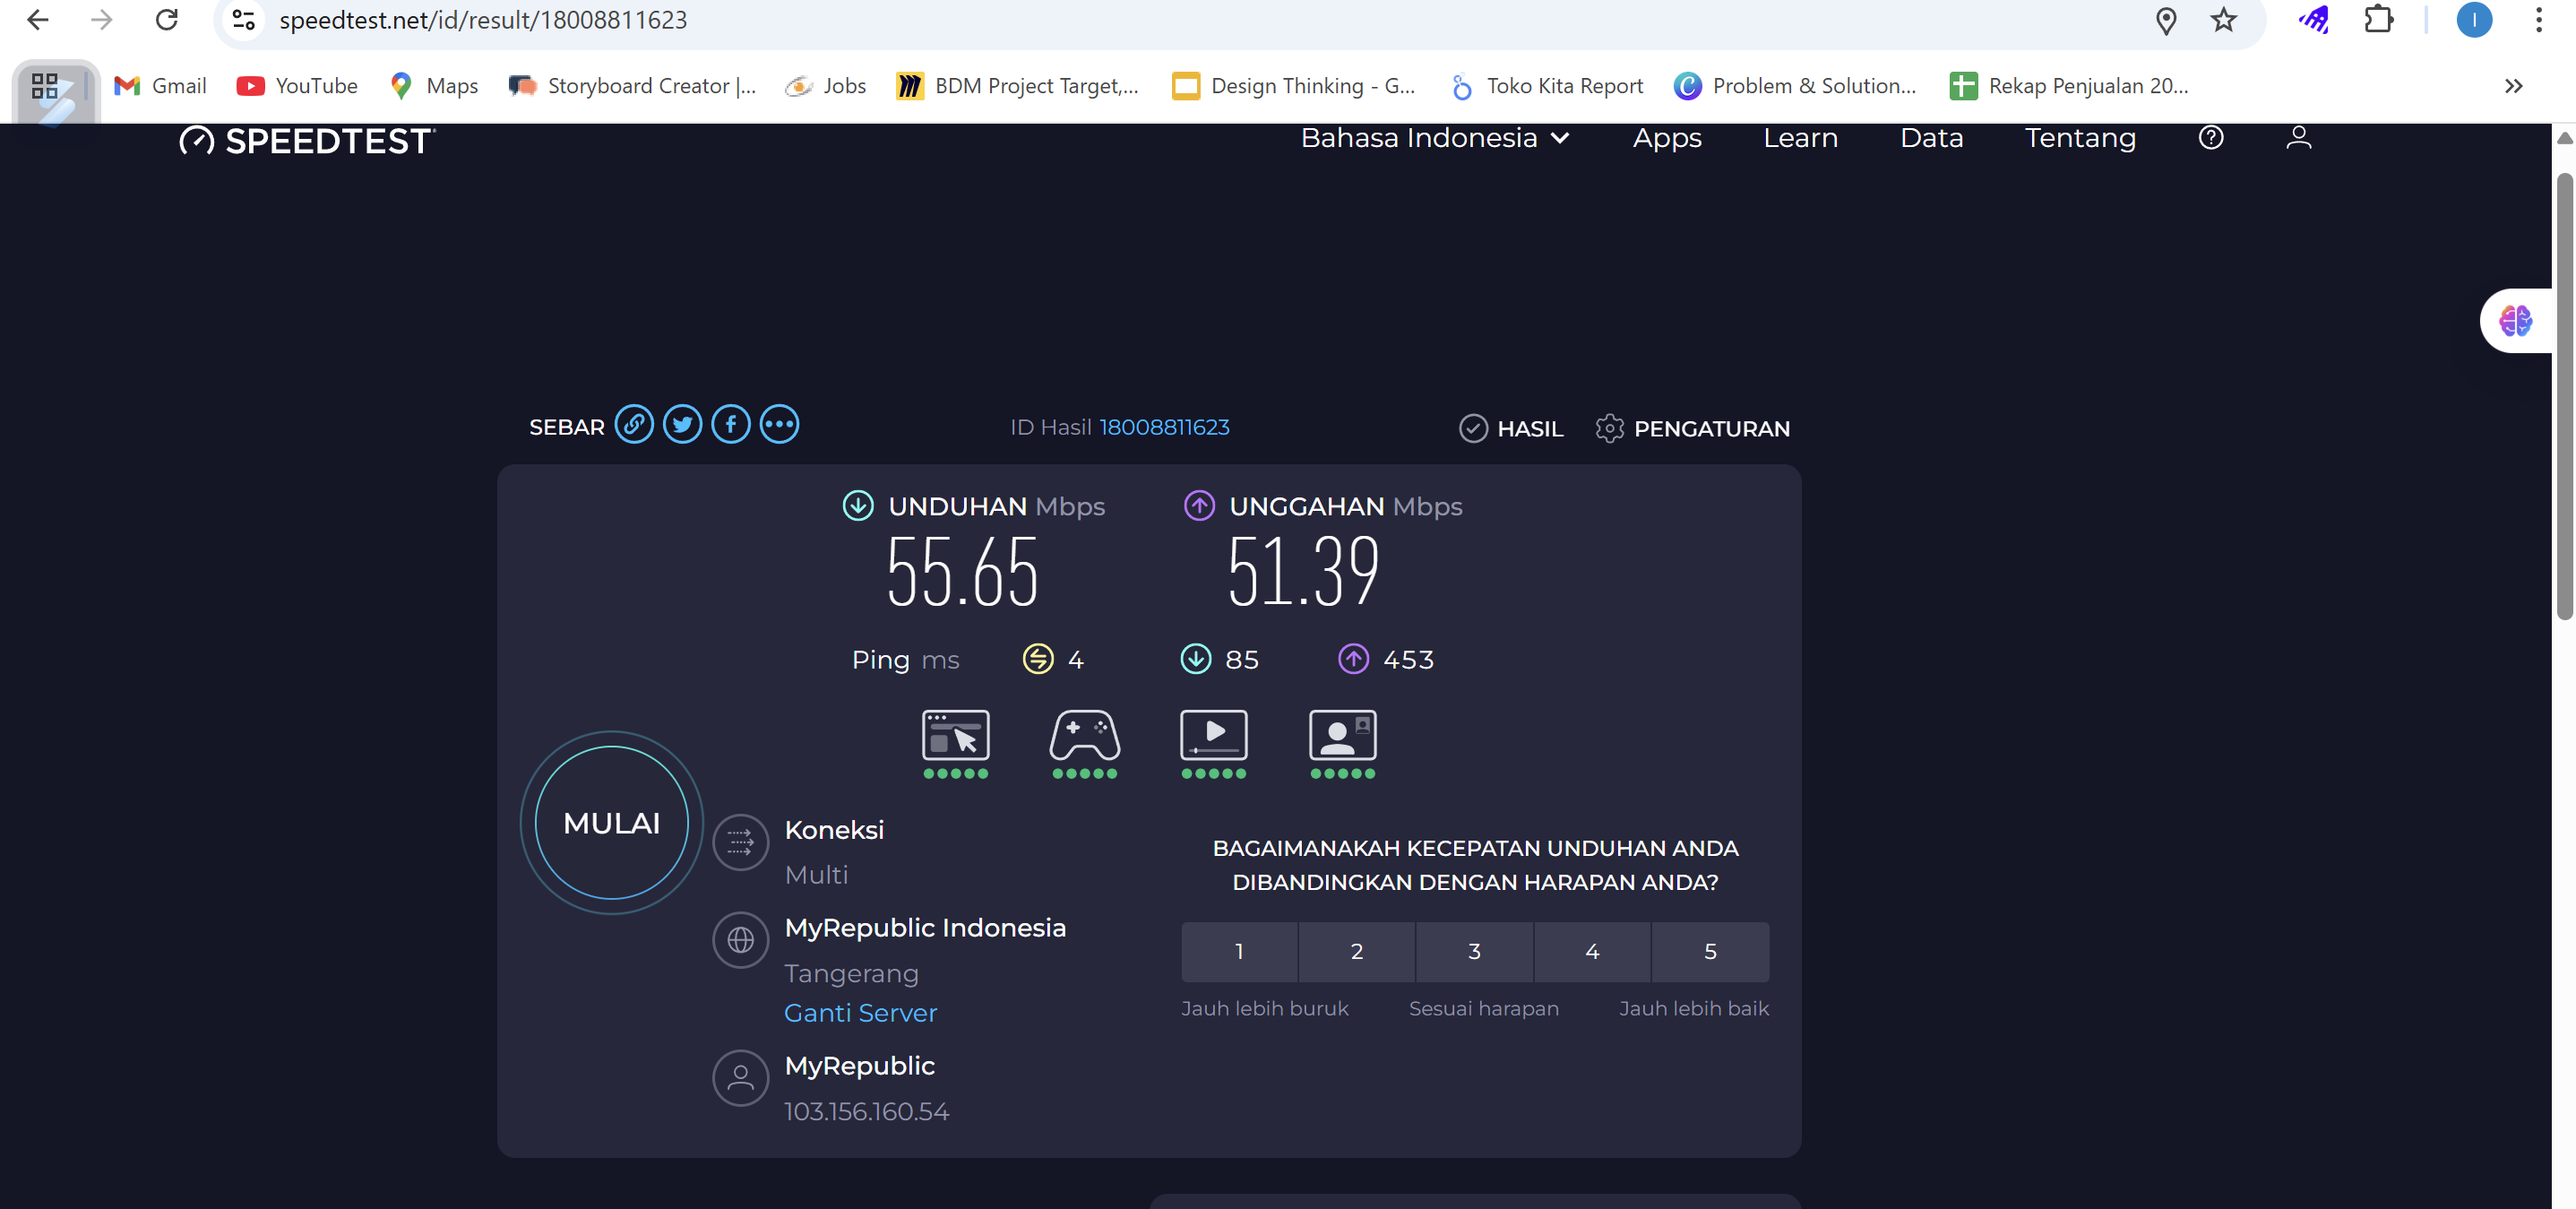
Task: Rate download speed 4
Action: click(1592, 951)
